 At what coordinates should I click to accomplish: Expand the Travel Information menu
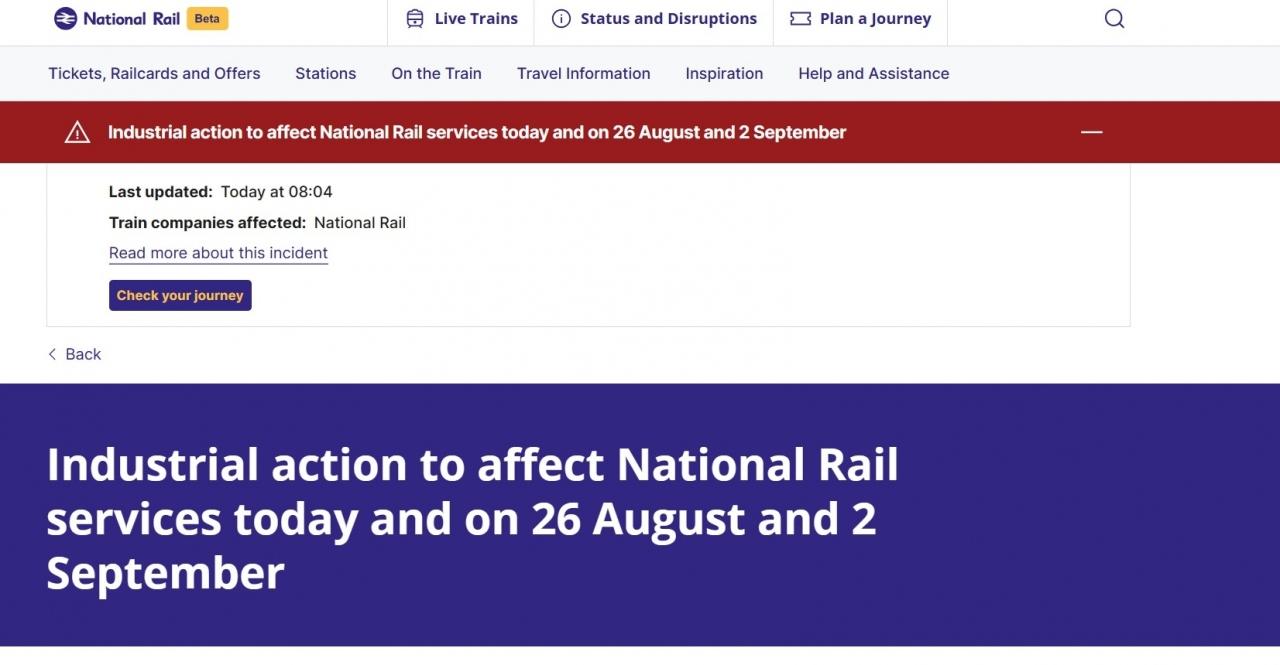(x=583, y=73)
